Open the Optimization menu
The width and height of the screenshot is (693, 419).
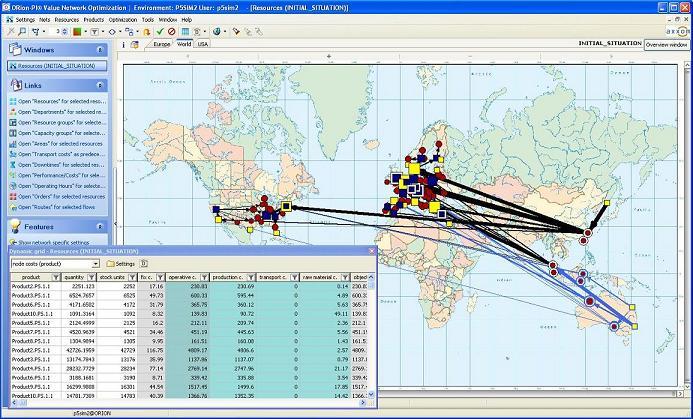coord(123,20)
